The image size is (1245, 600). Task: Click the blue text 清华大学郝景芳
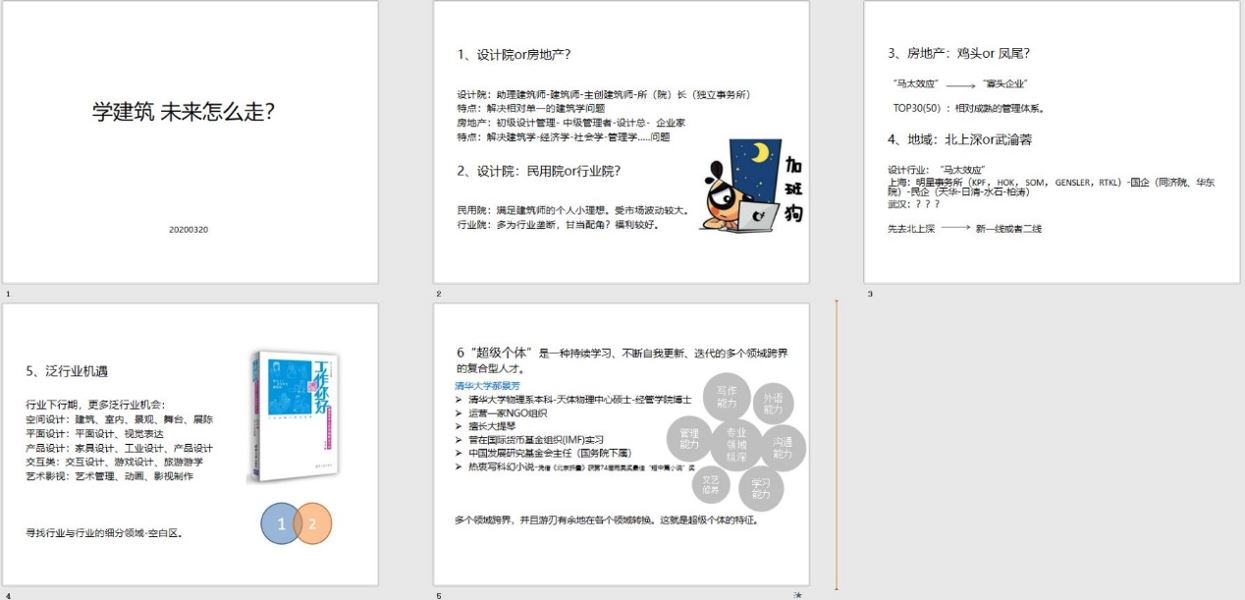click(x=487, y=385)
